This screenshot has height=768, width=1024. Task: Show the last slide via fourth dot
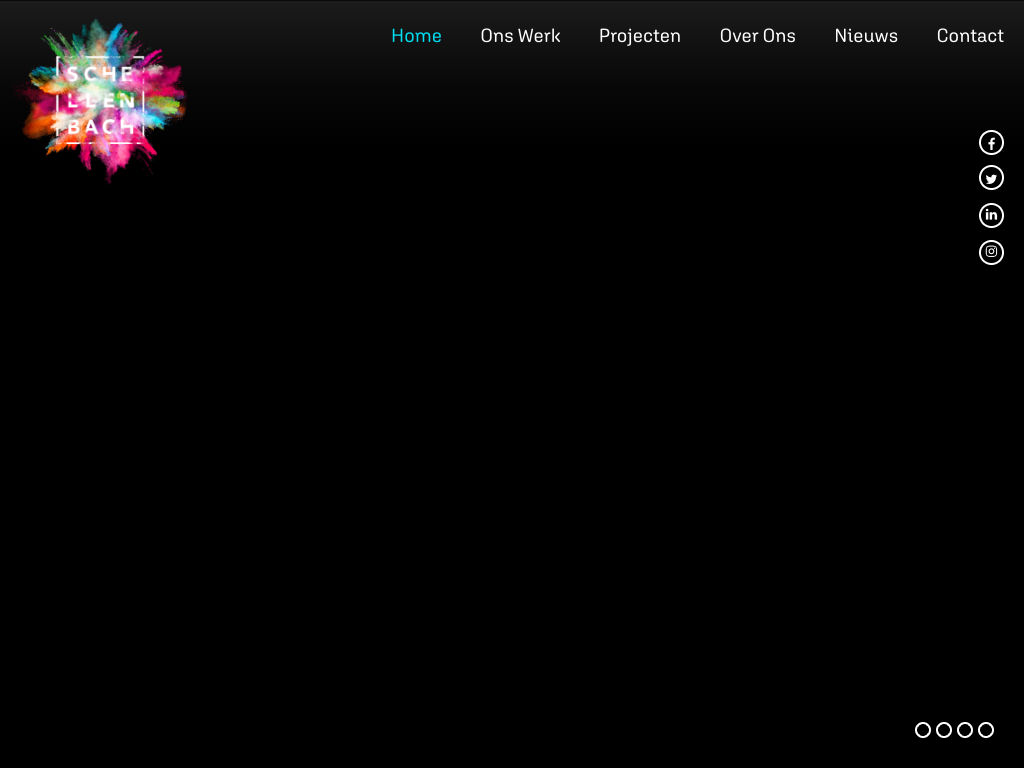pyautogui.click(x=986, y=730)
